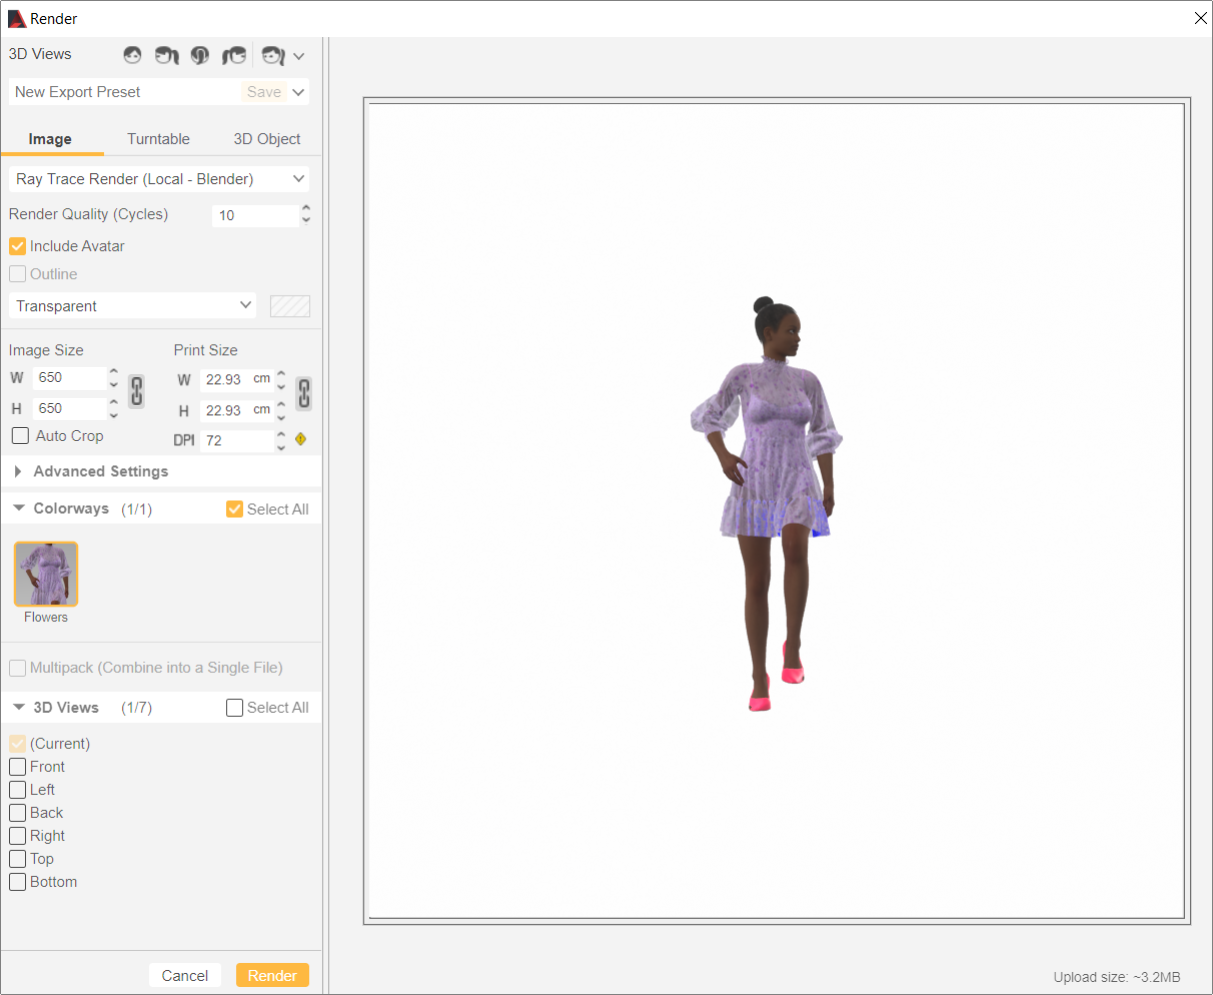This screenshot has width=1213, height=995.
Task: Collapse the 3D Views list section
Action: pos(18,707)
